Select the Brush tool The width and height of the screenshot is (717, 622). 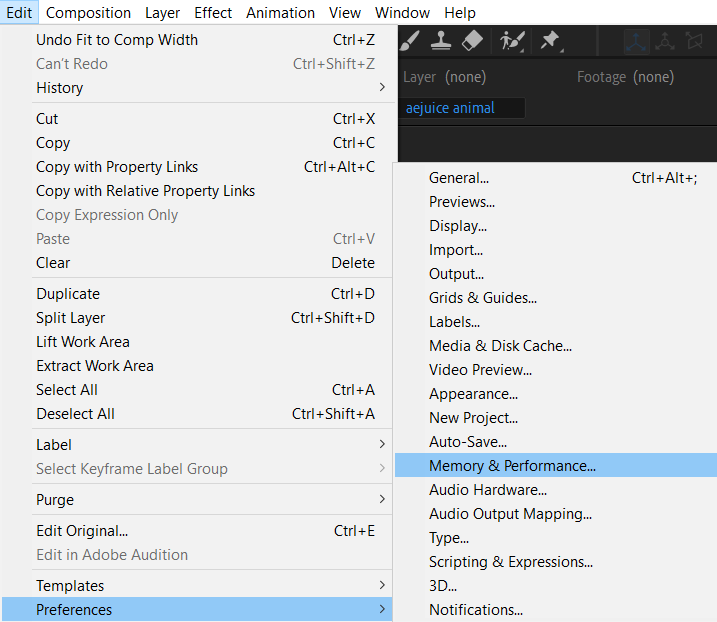[x=410, y=41]
